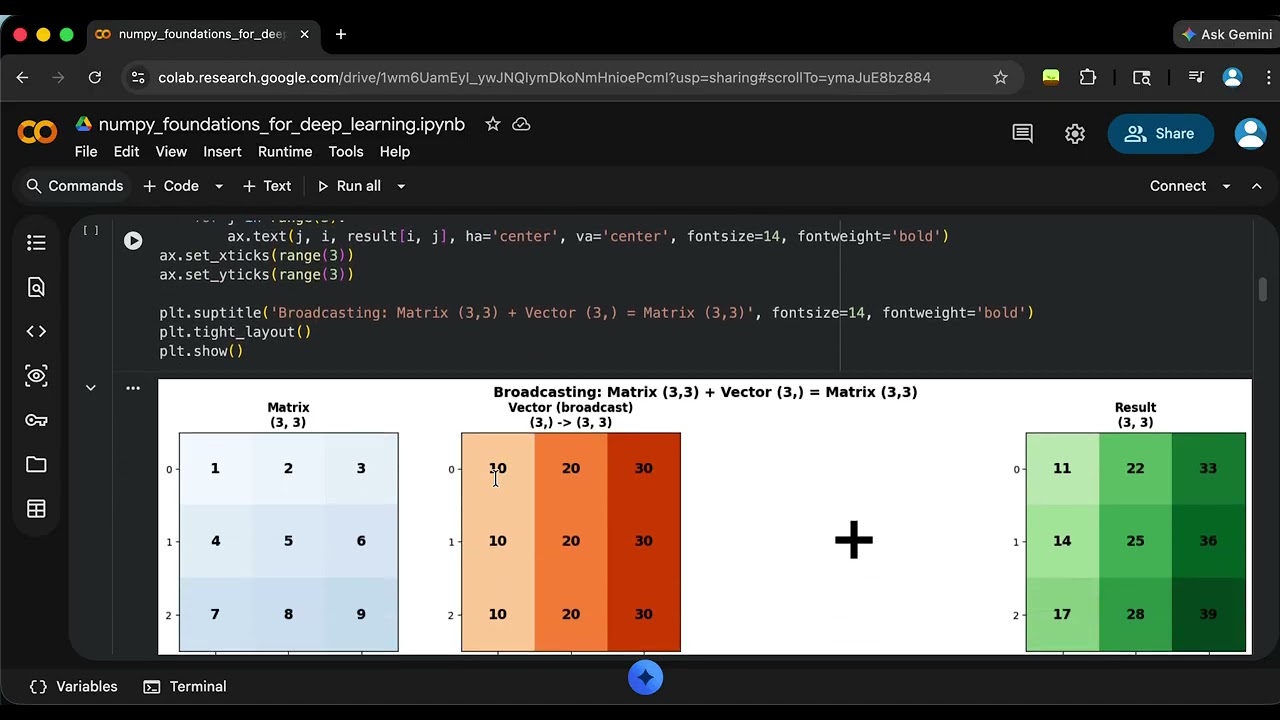1280x720 pixels.
Task: View site information icon in address bar
Action: click(x=138, y=77)
